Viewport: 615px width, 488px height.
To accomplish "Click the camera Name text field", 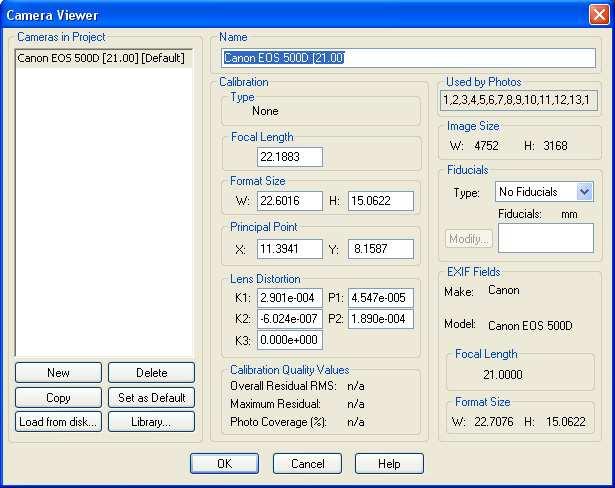I will pos(408,58).
